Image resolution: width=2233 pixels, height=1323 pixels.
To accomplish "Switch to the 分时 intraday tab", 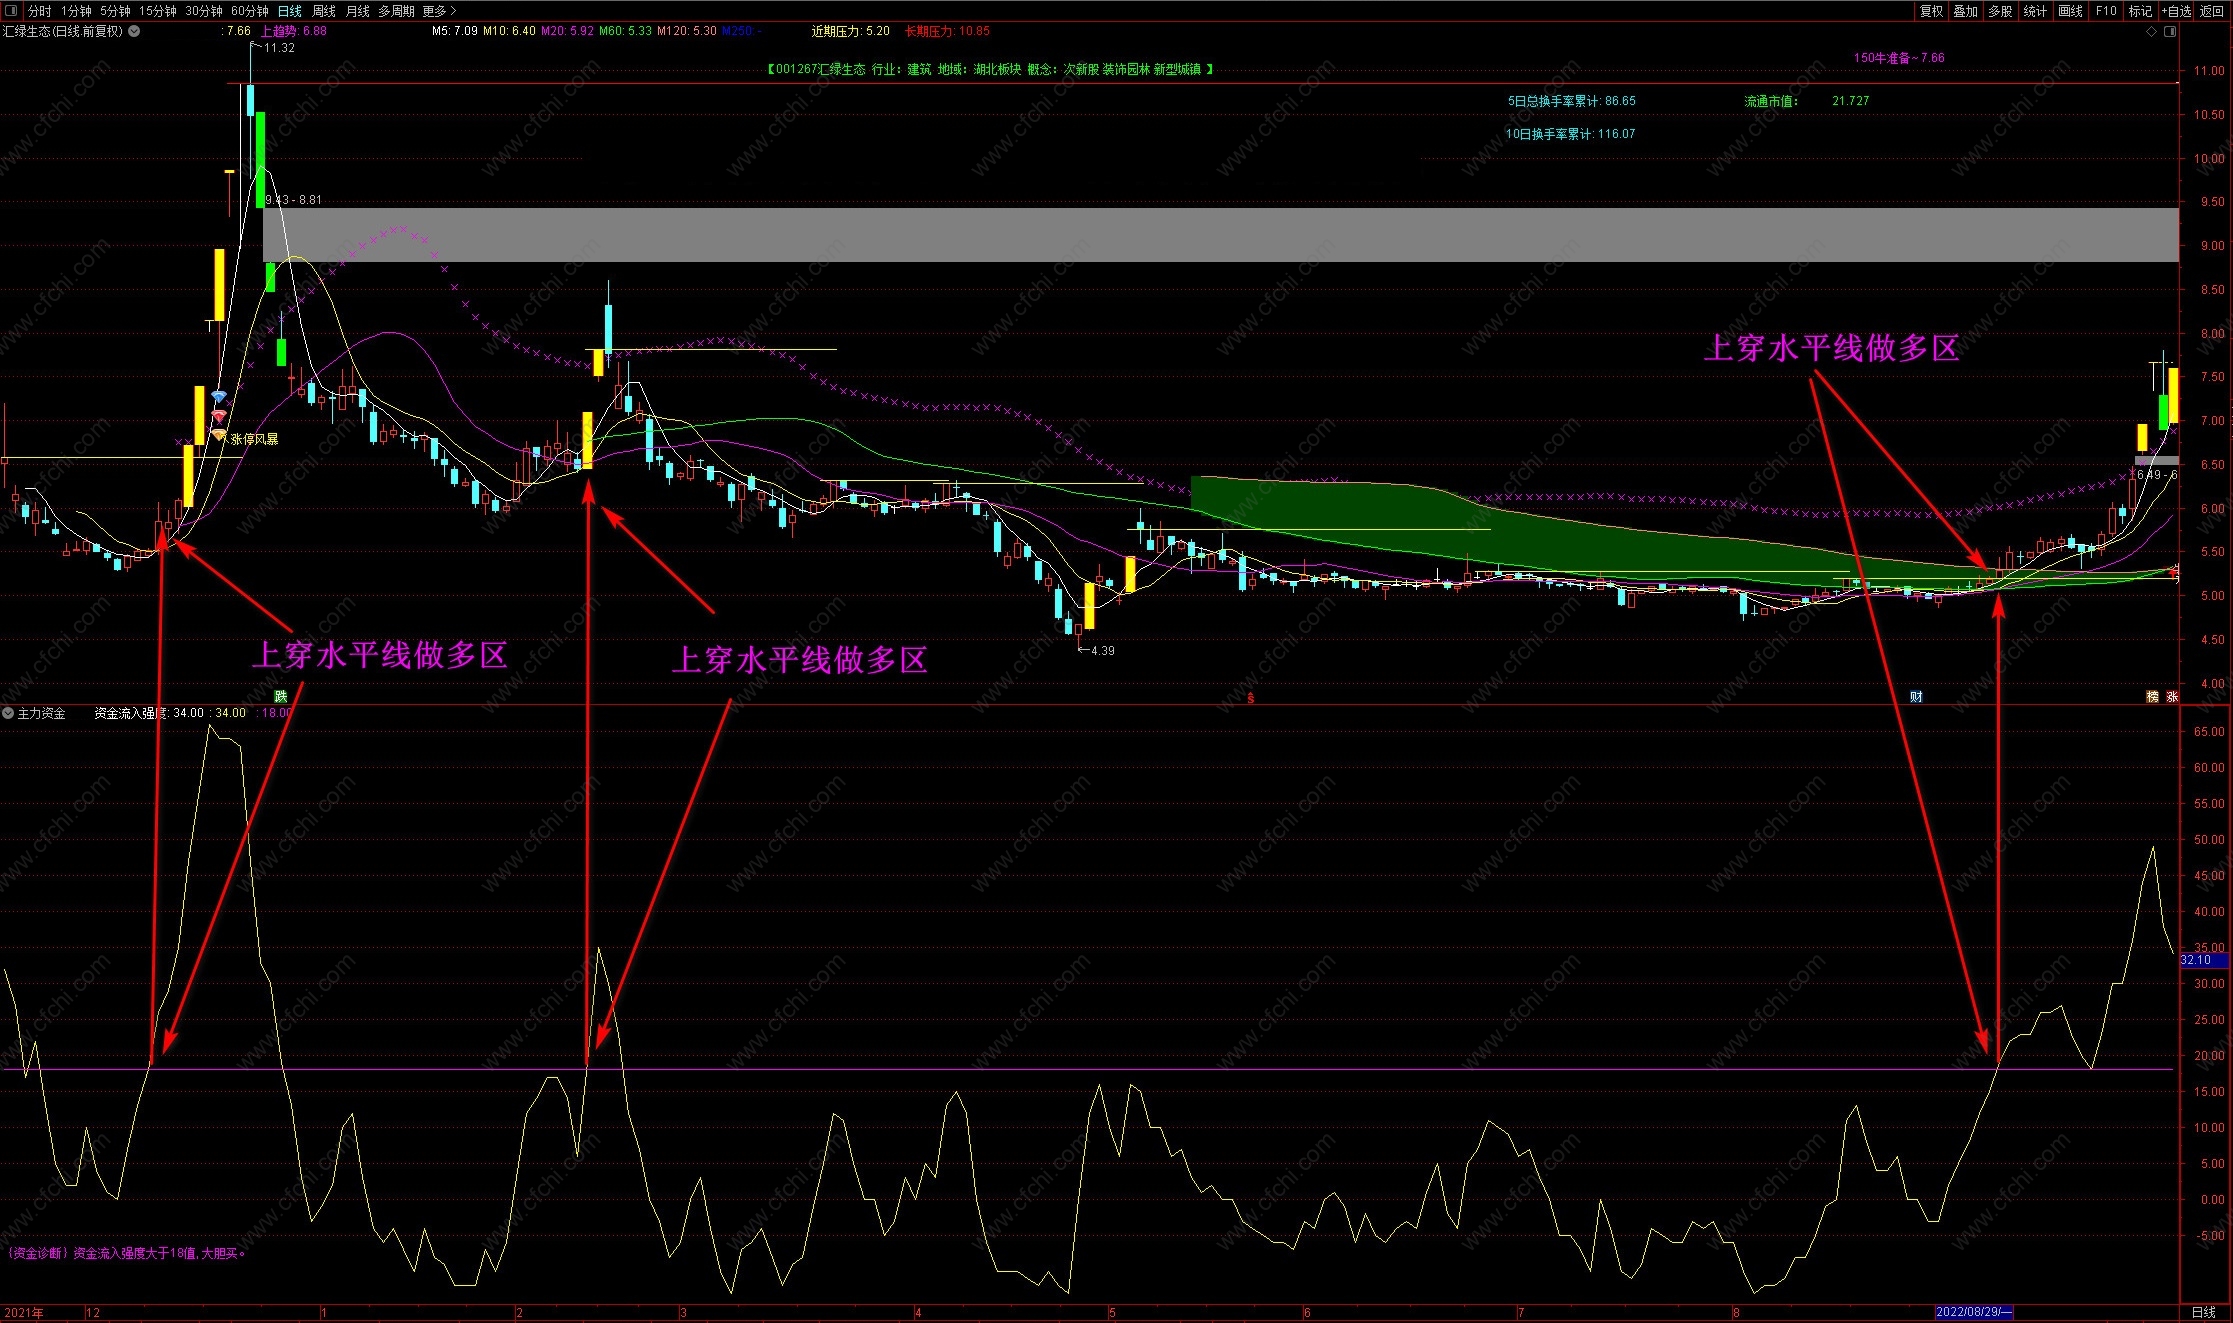I will 39,11.
